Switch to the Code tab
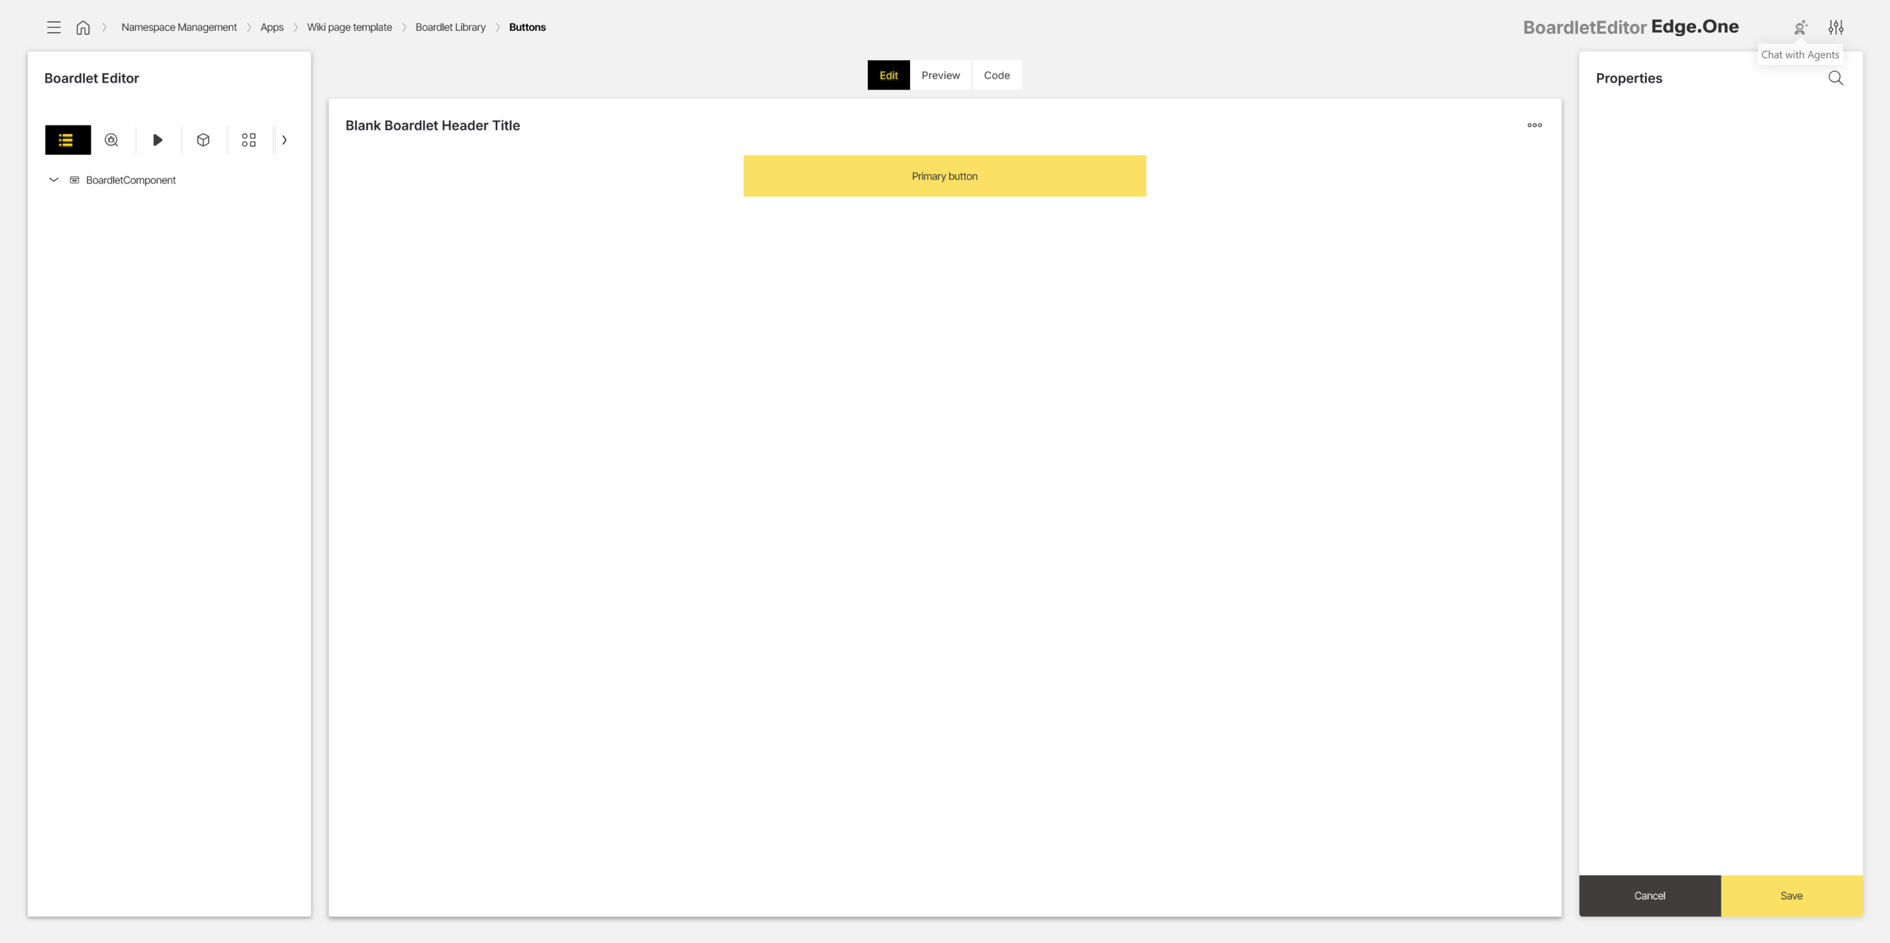The image size is (1890, 943). [x=997, y=75]
